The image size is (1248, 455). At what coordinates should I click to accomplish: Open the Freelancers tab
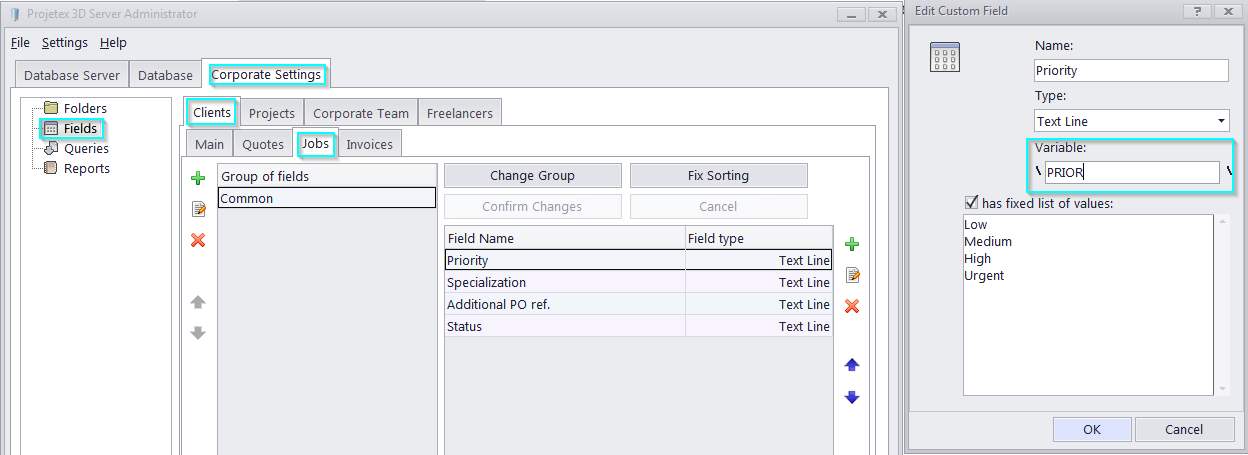(x=460, y=113)
